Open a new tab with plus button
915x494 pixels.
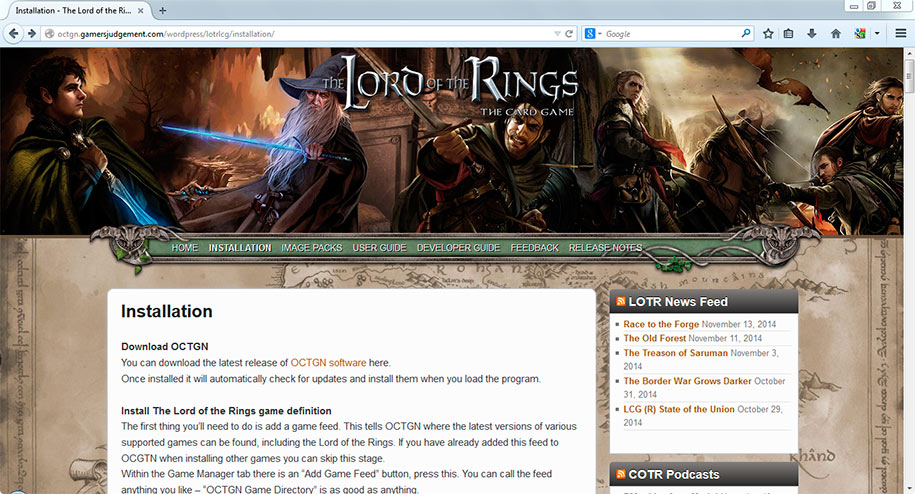click(163, 10)
